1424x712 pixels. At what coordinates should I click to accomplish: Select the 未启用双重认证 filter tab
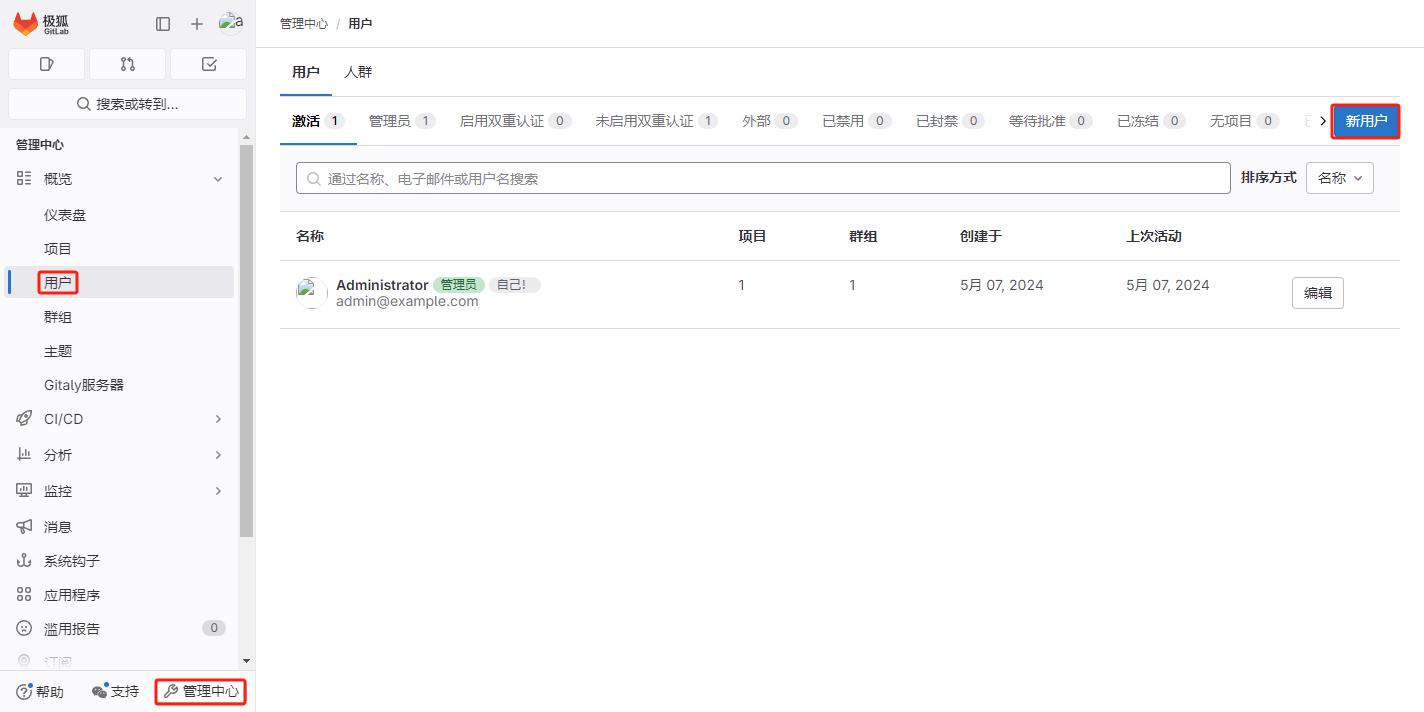click(x=645, y=119)
